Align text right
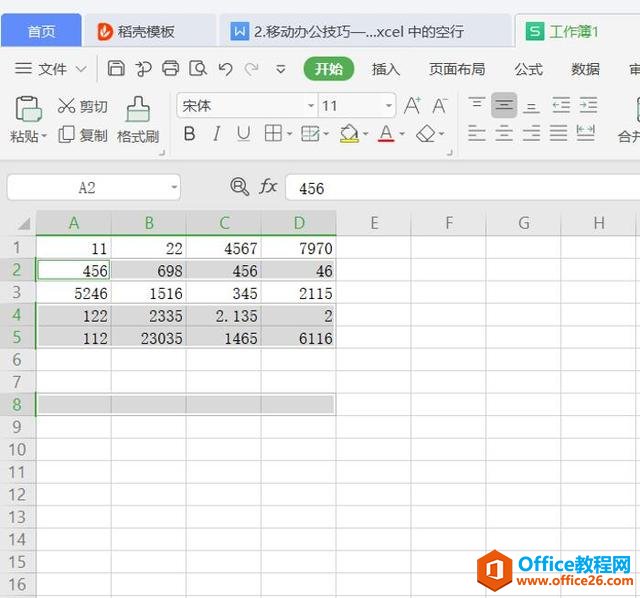The width and height of the screenshot is (640, 598). coord(531,133)
